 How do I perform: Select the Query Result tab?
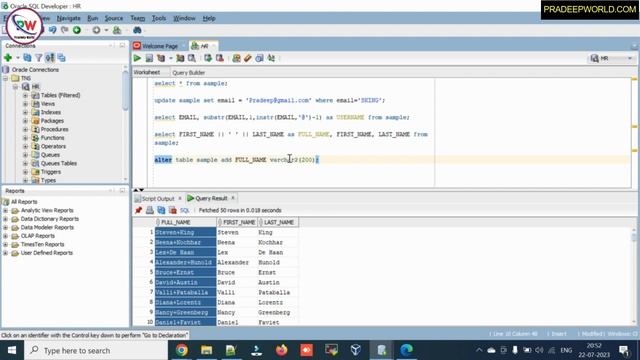211,198
